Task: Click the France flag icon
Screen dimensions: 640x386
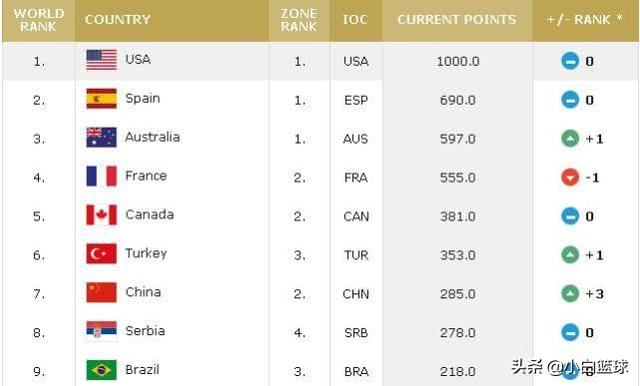Action: tap(102, 176)
